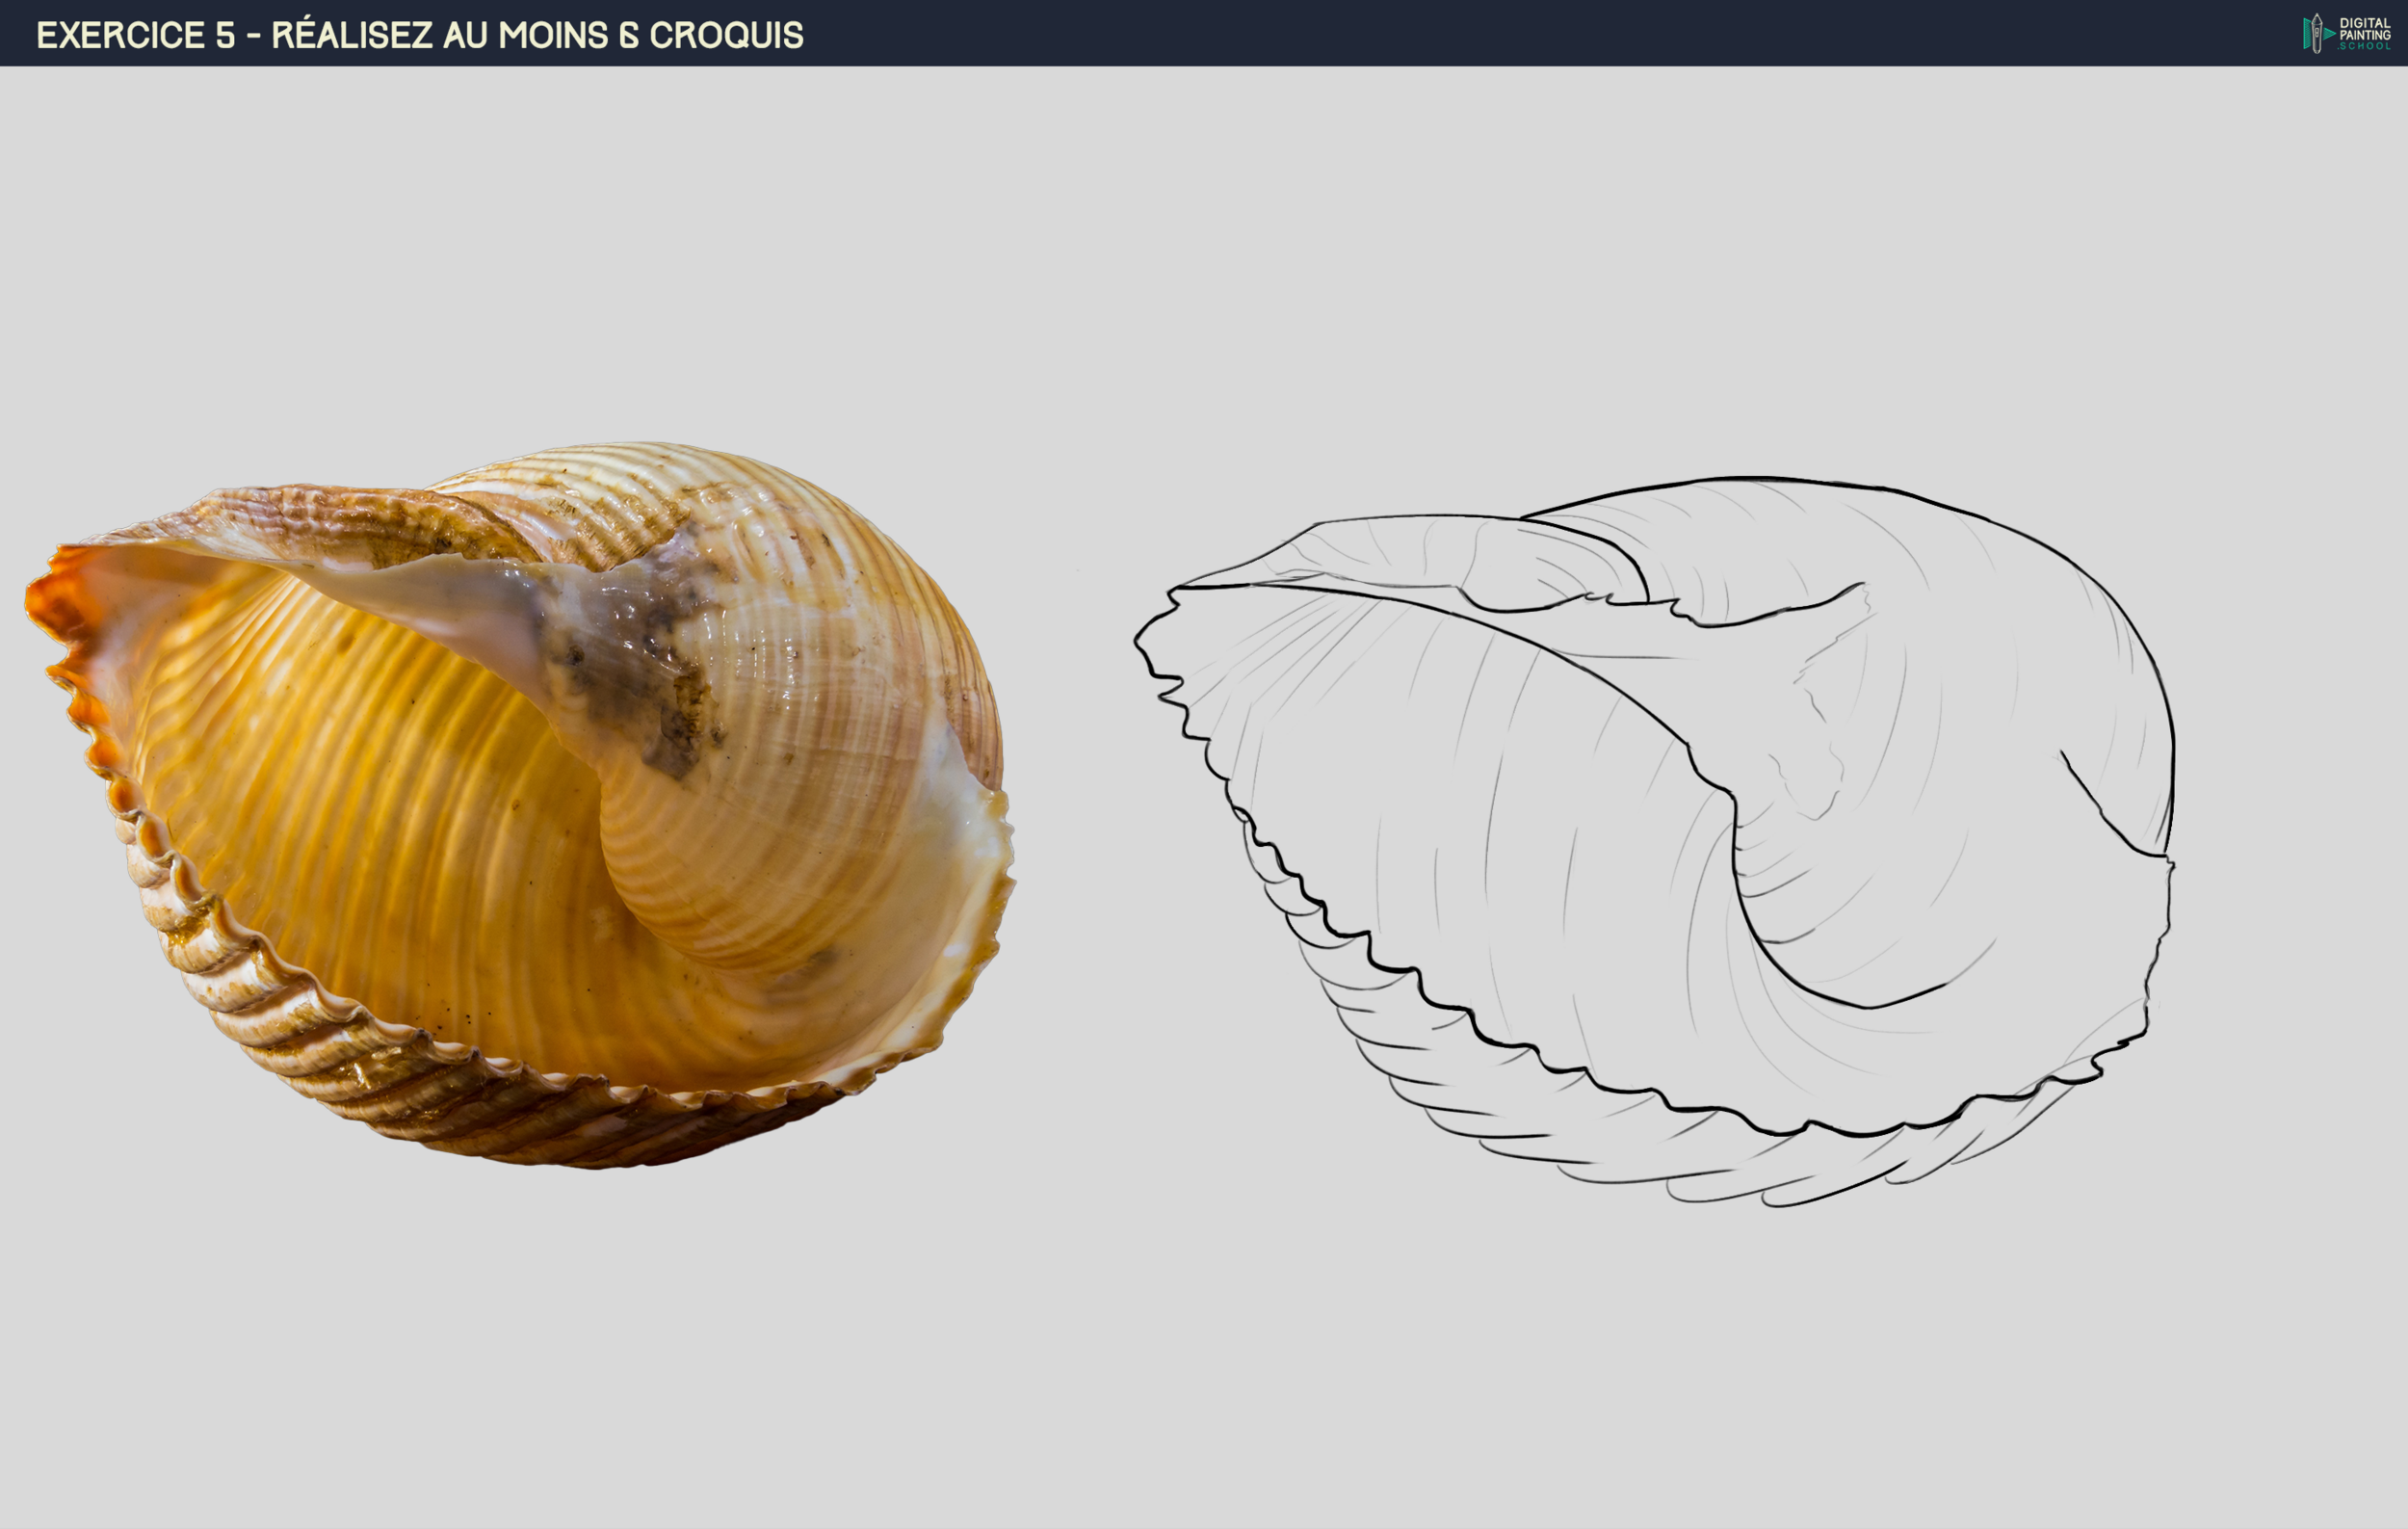The height and width of the screenshot is (1529, 2408).
Task: Click the green '.SCHOOL' logo text
Action: tap(2365, 46)
